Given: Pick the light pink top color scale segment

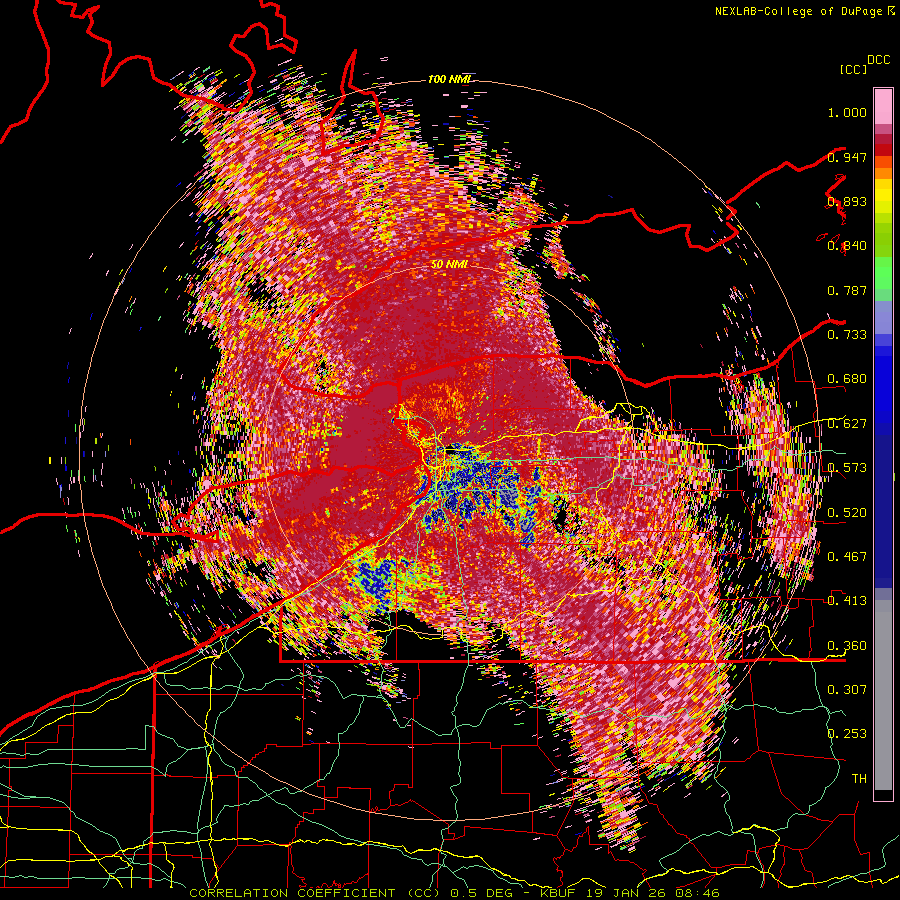Looking at the screenshot, I should (883, 106).
